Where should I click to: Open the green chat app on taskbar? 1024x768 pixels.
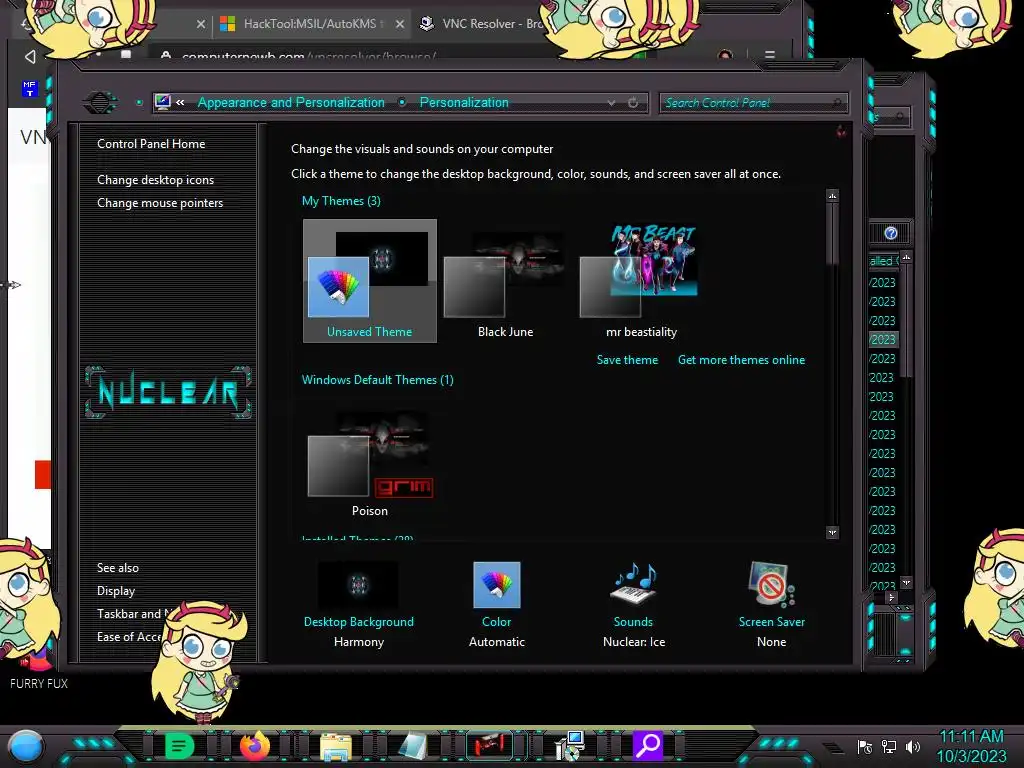179,746
